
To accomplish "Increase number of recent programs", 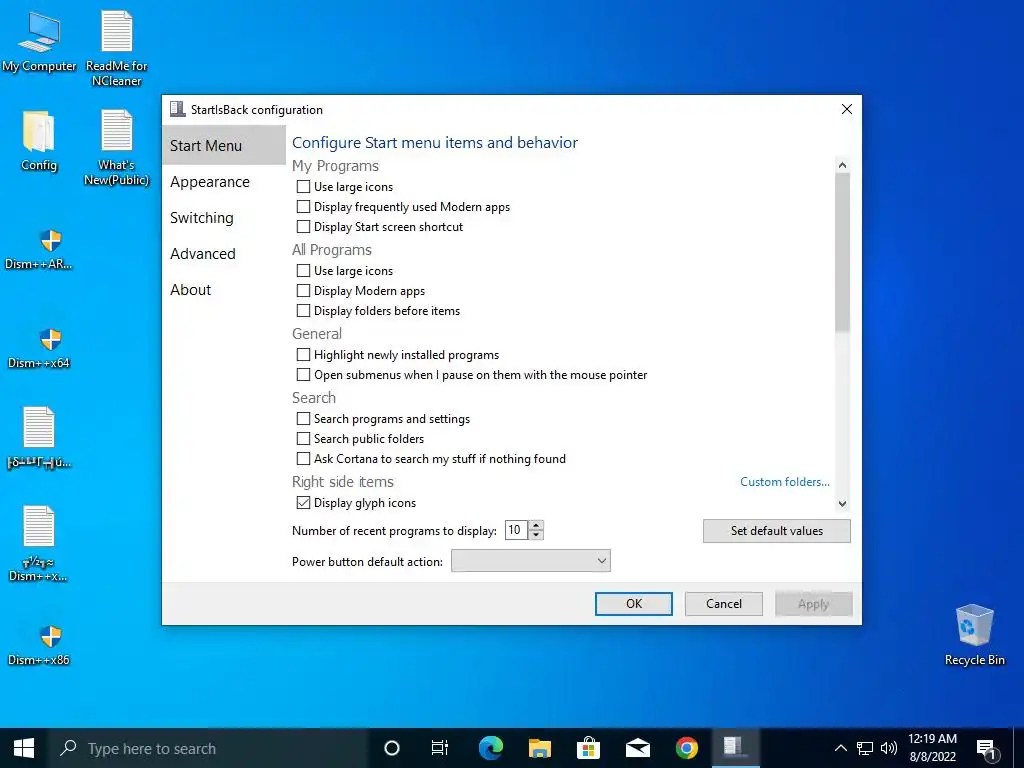I will [x=536, y=525].
